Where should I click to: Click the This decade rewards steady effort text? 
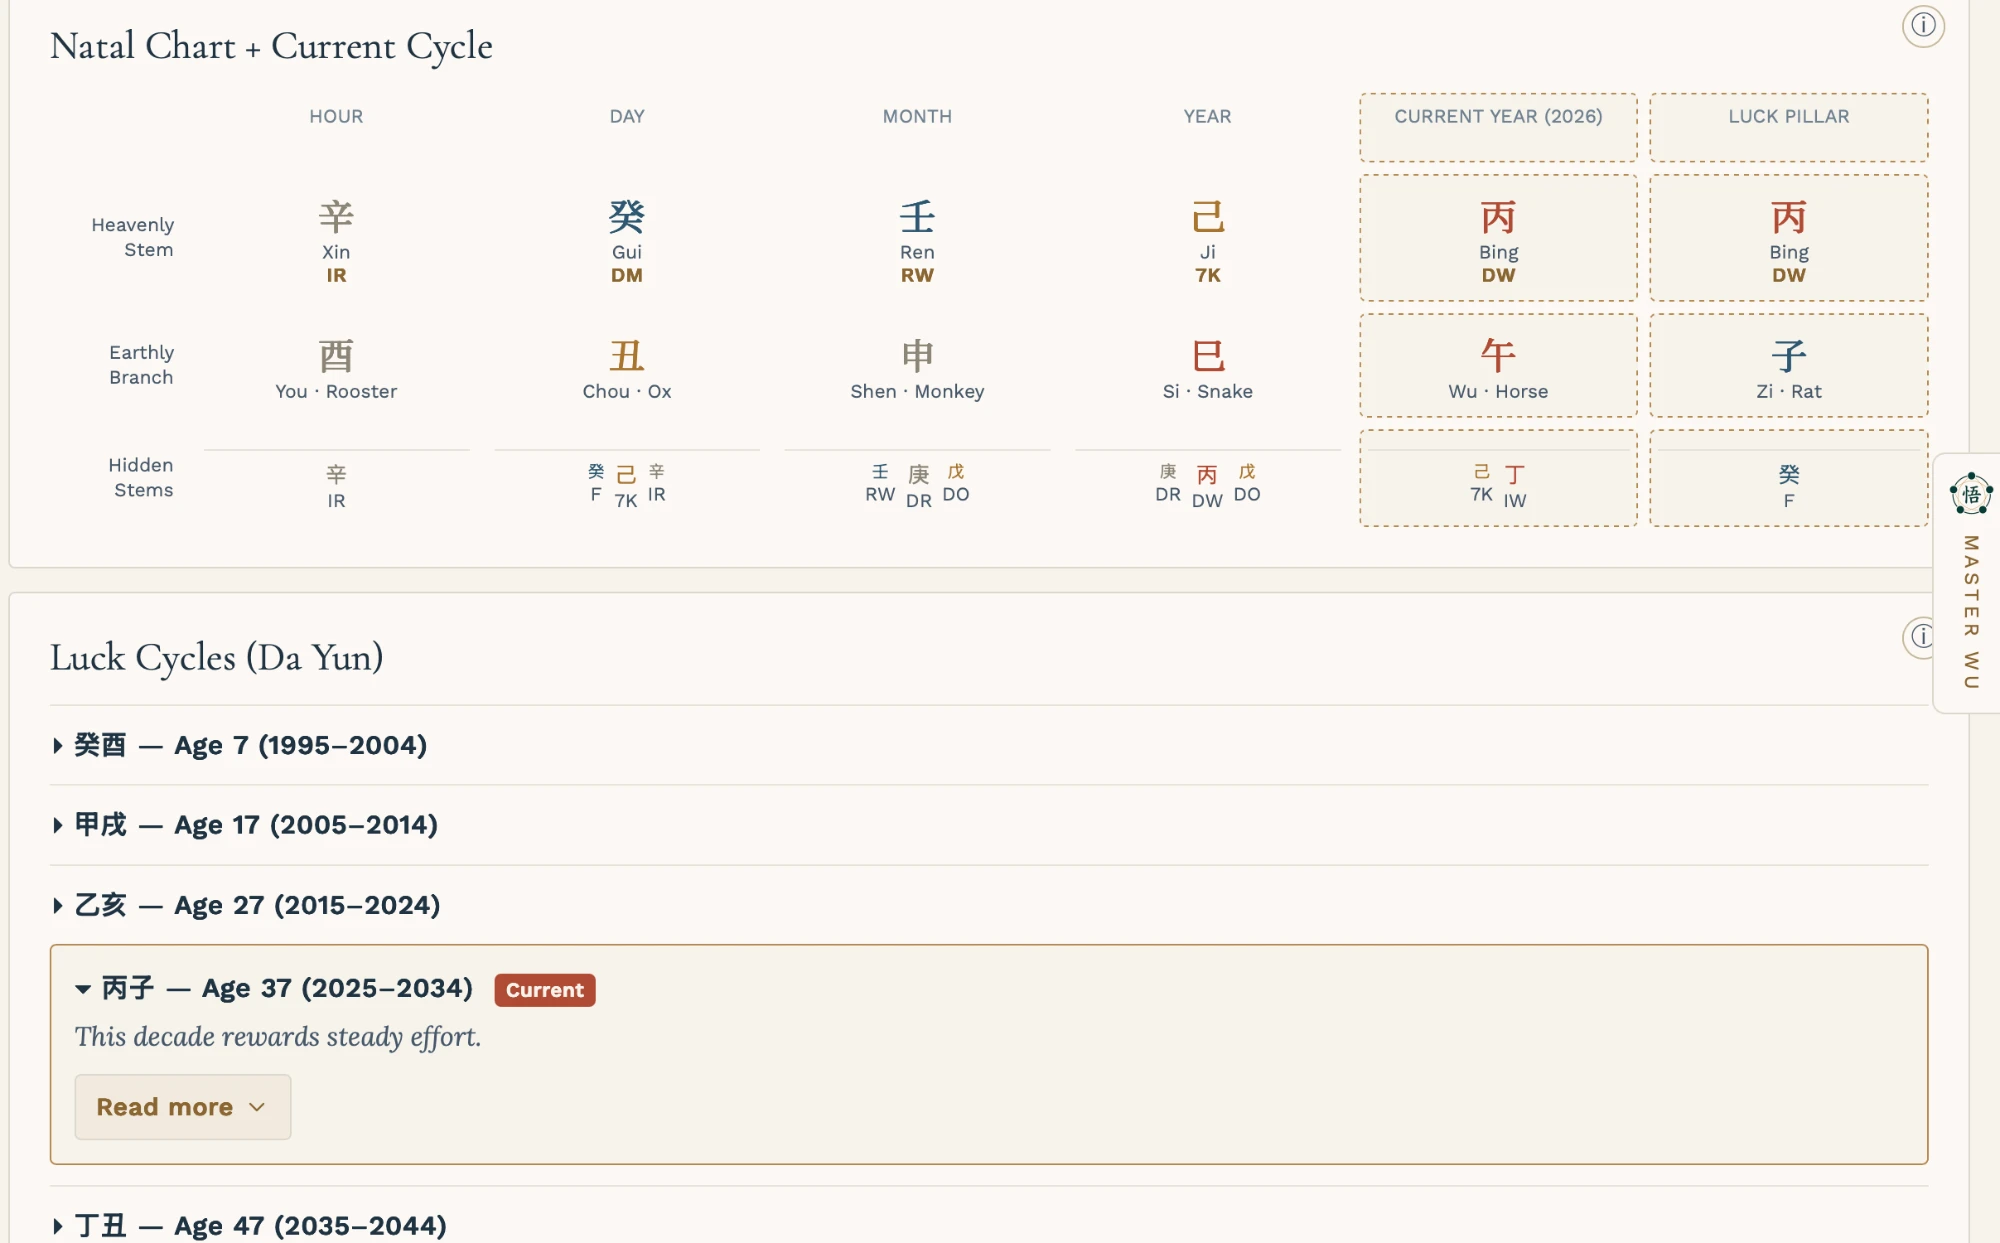[278, 1037]
